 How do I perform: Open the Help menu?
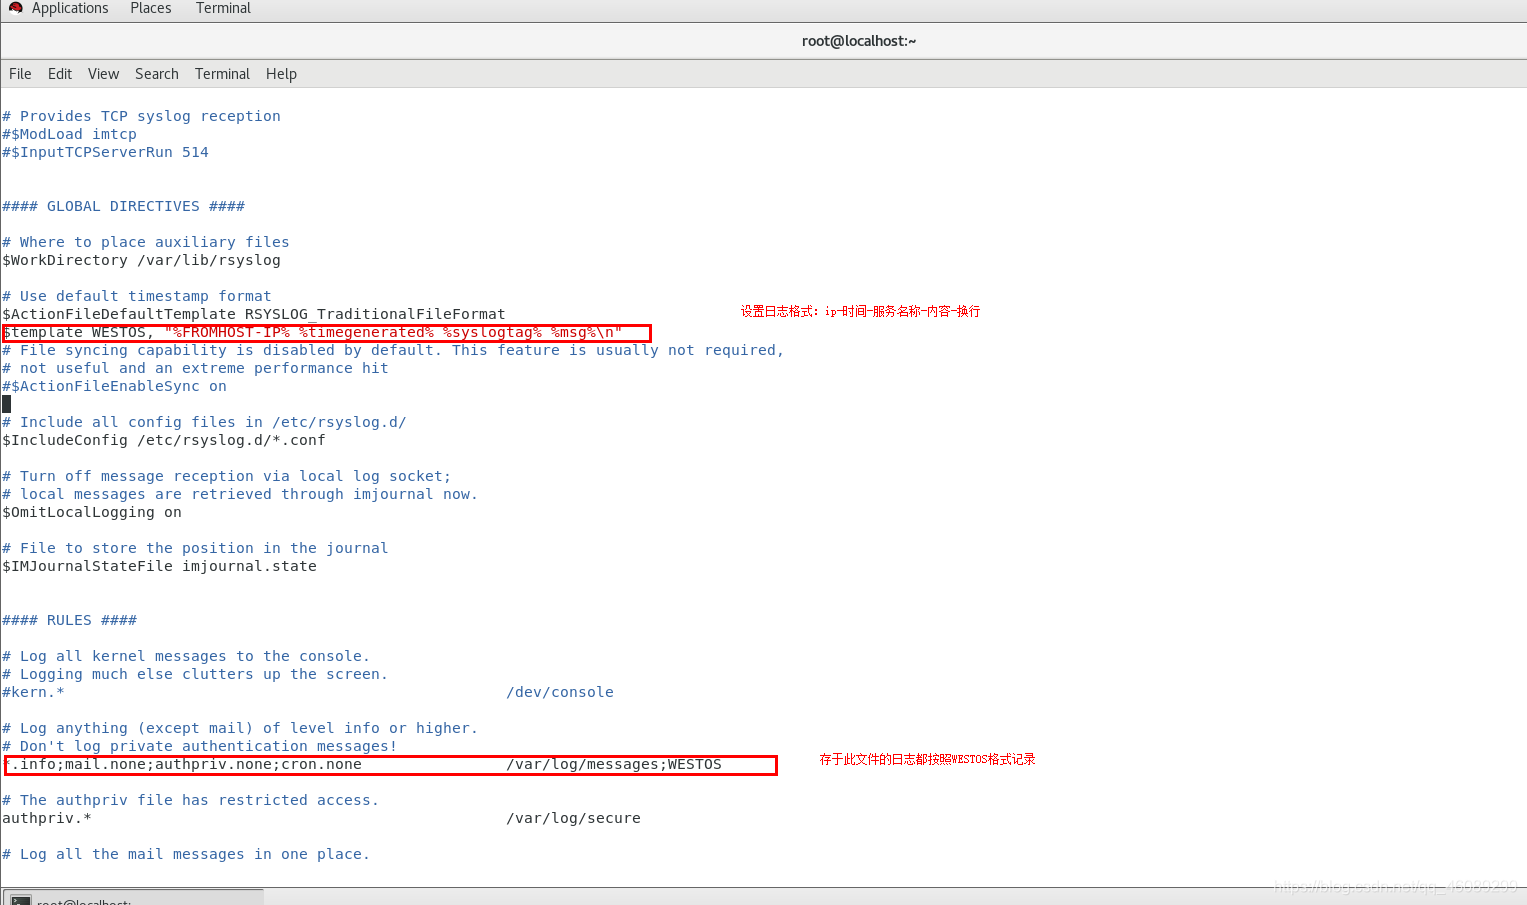[281, 74]
